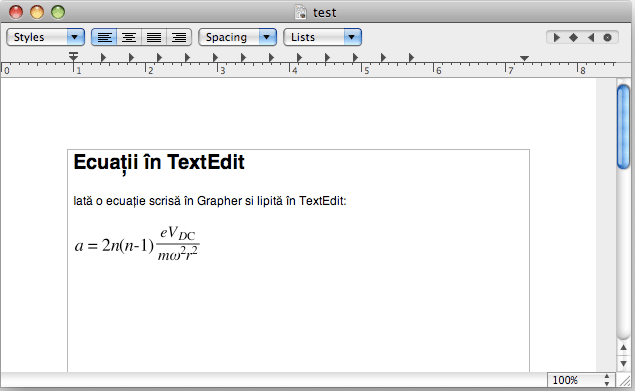635x391 pixels.
Task: Select the right tab stop icon
Action: pos(591,38)
